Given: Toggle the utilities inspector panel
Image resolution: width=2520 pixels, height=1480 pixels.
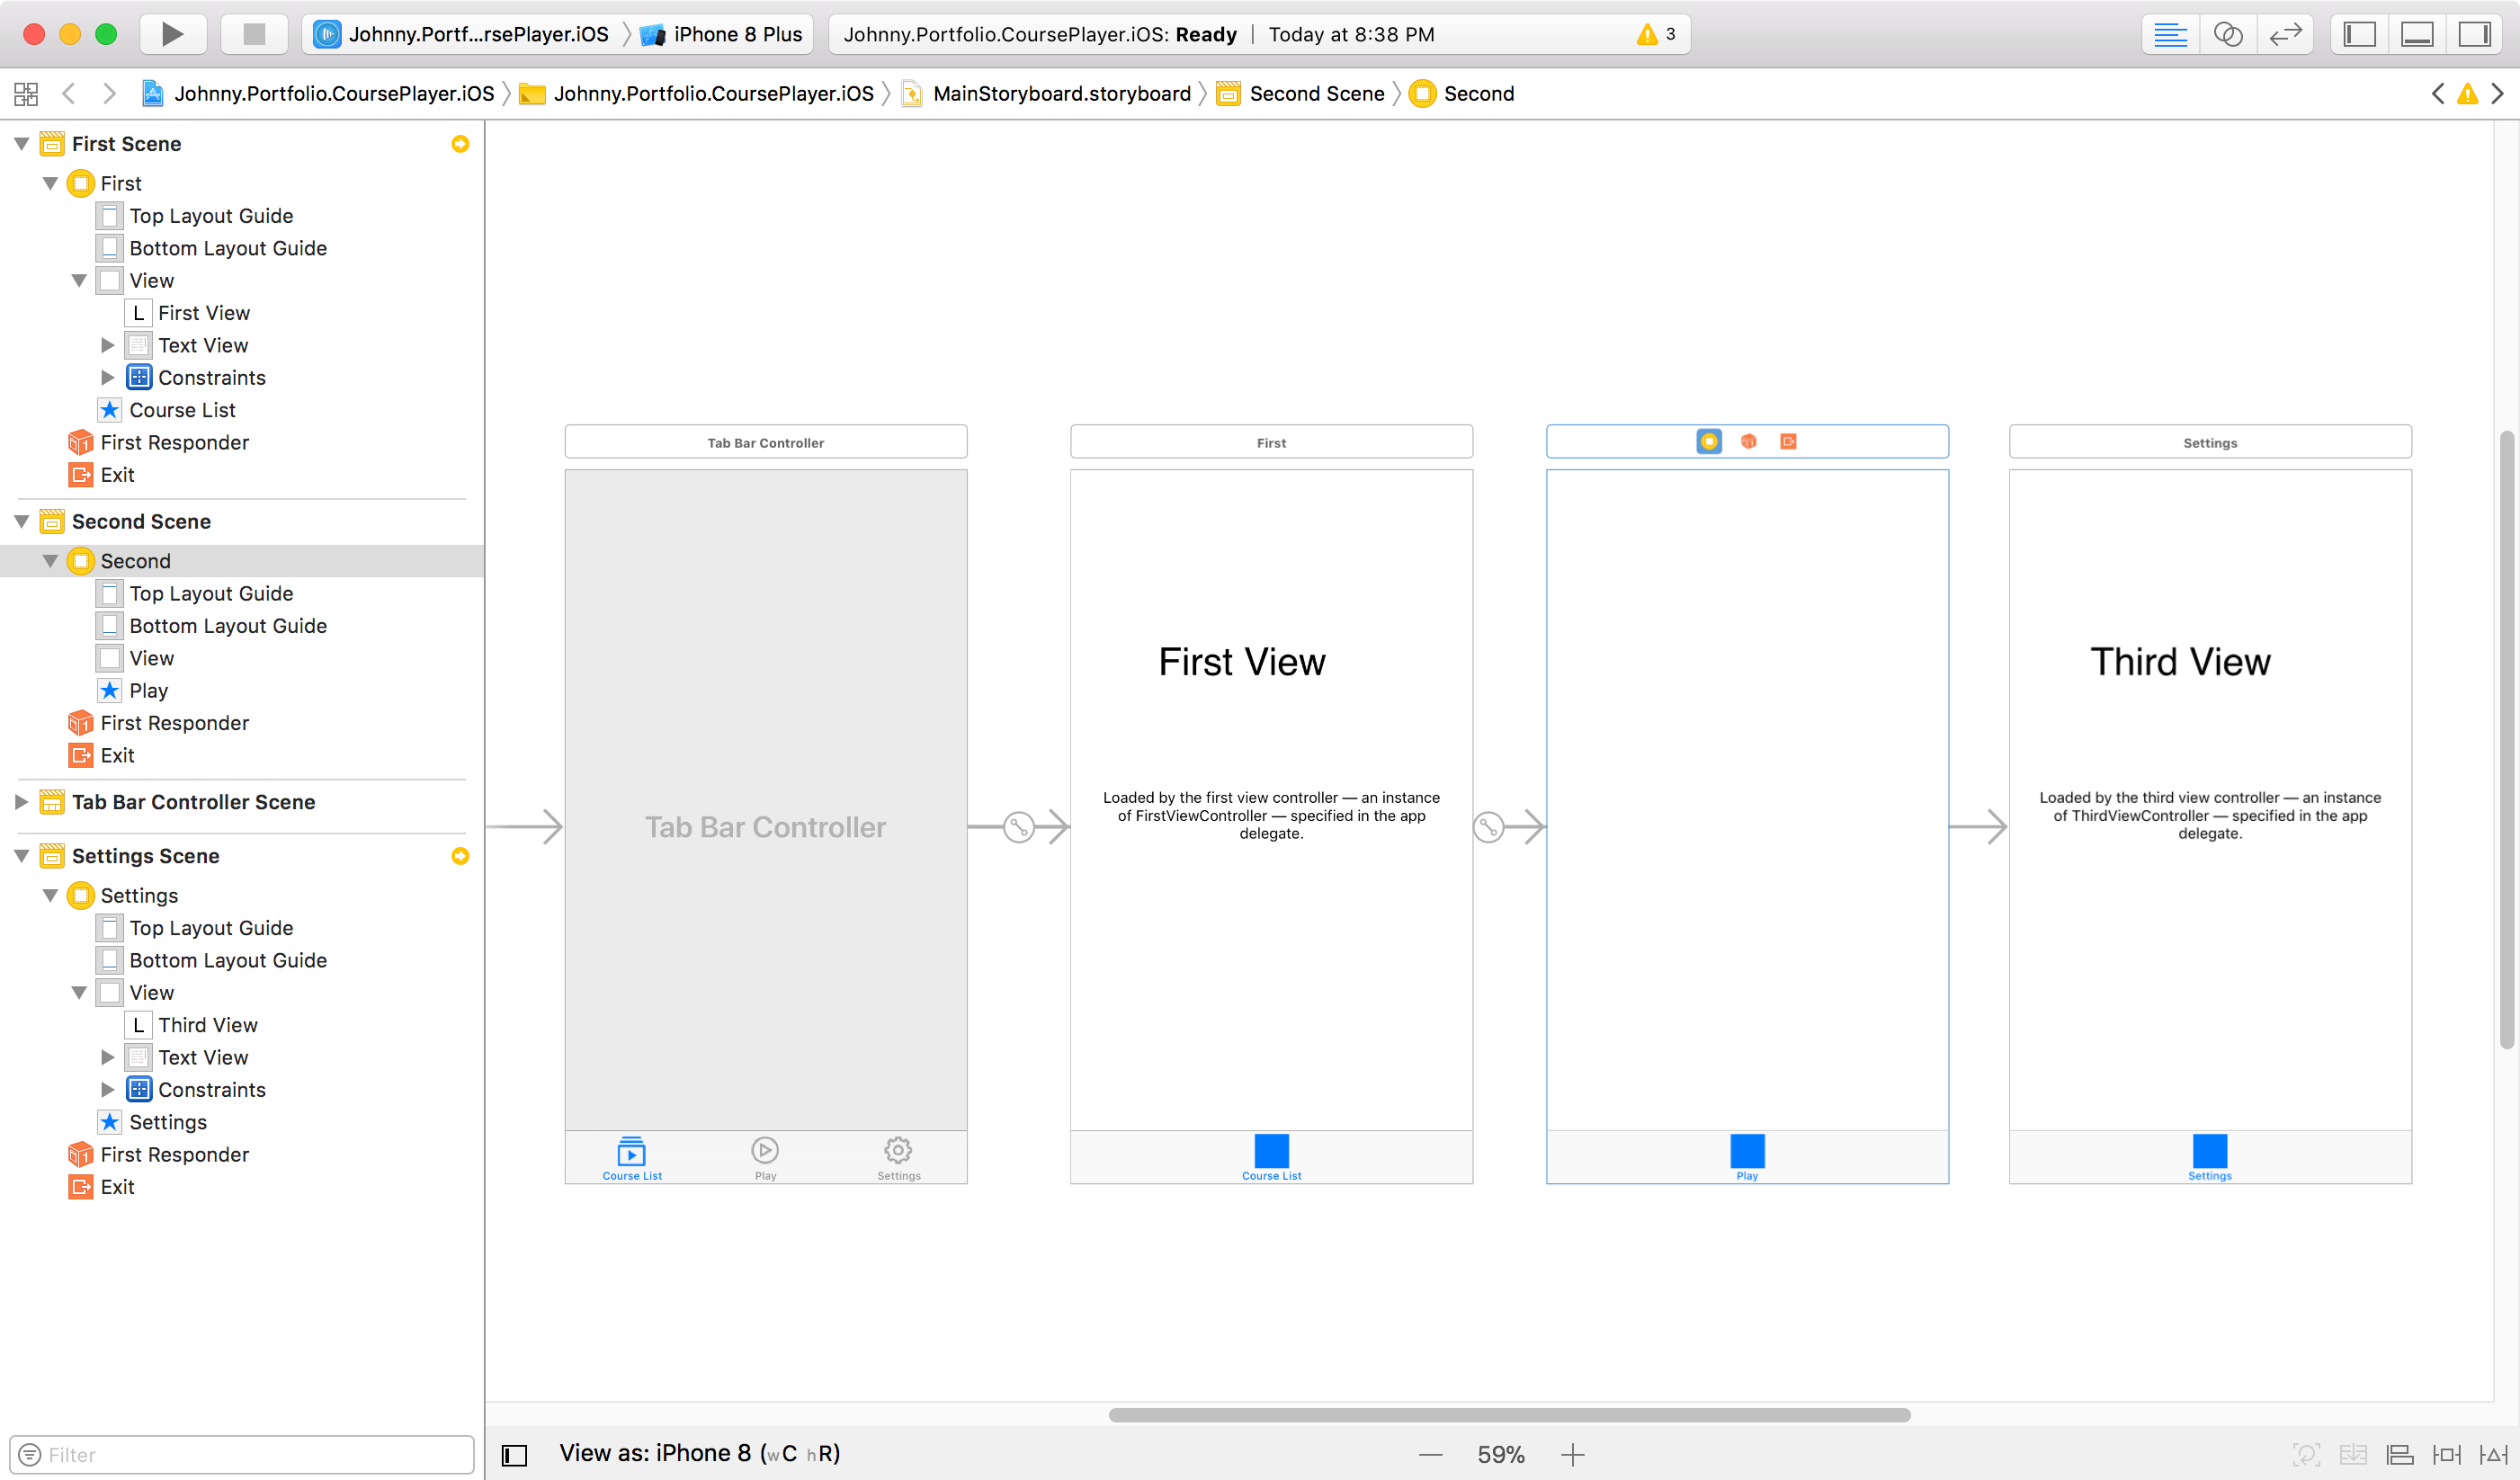Looking at the screenshot, I should click(2475, 34).
